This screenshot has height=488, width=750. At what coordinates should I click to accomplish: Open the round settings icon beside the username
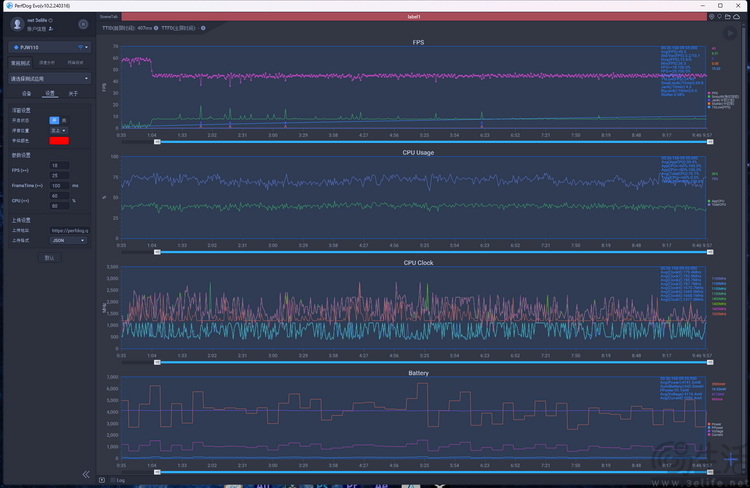click(x=83, y=24)
